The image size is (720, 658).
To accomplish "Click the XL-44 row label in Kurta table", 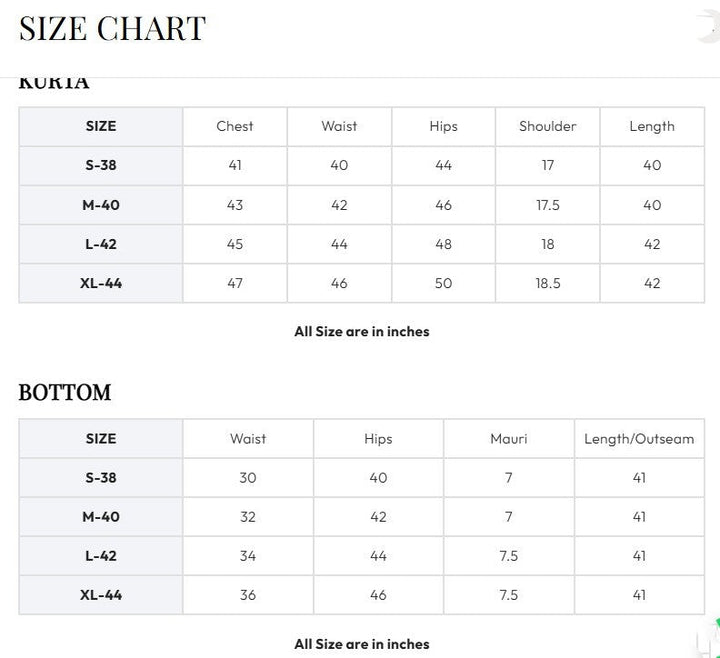I will [101, 283].
